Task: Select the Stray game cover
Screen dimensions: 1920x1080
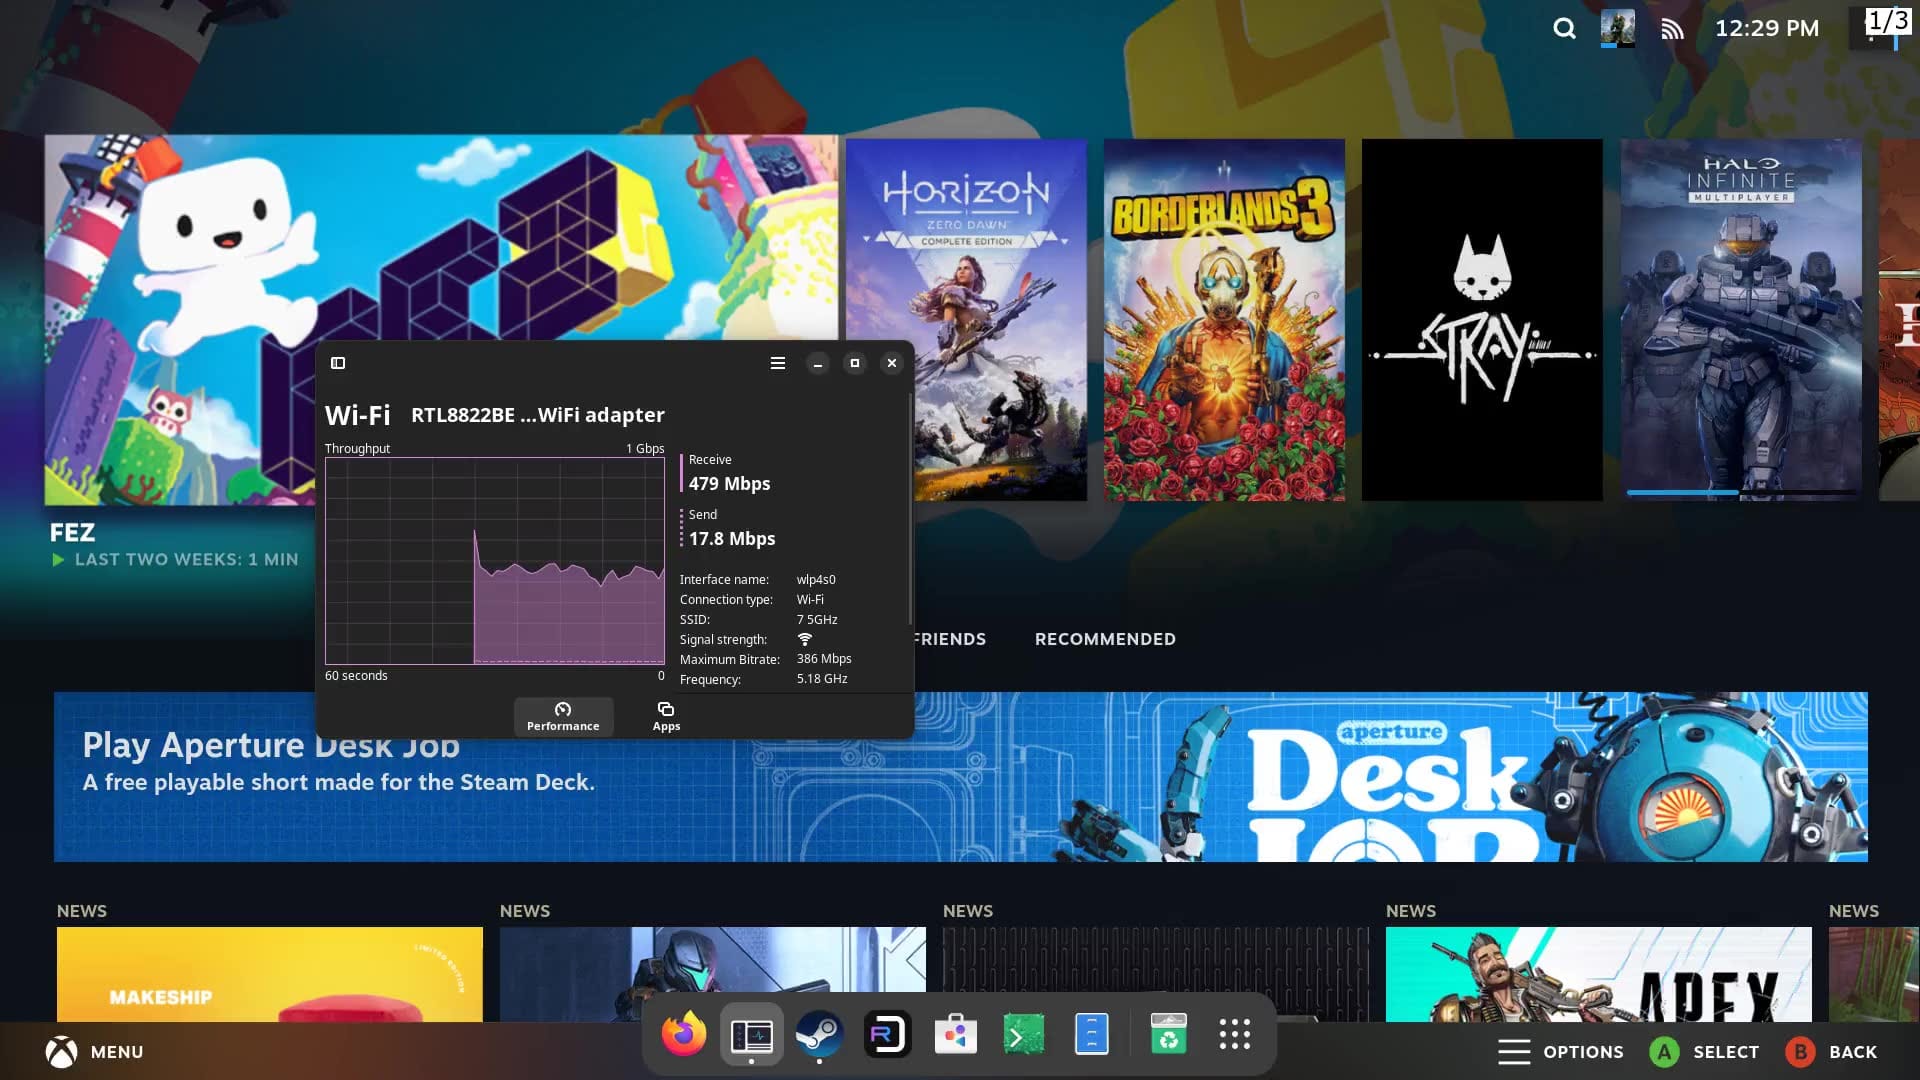Action: tap(1482, 320)
